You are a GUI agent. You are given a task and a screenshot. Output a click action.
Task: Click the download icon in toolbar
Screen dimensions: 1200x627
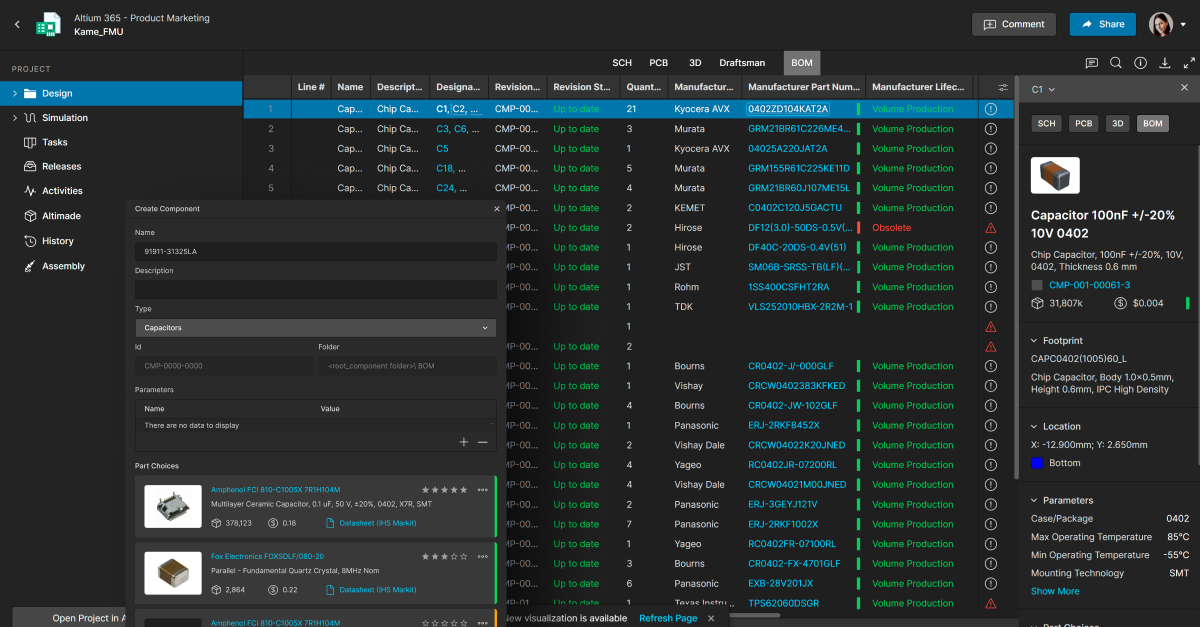pyautogui.click(x=1165, y=63)
